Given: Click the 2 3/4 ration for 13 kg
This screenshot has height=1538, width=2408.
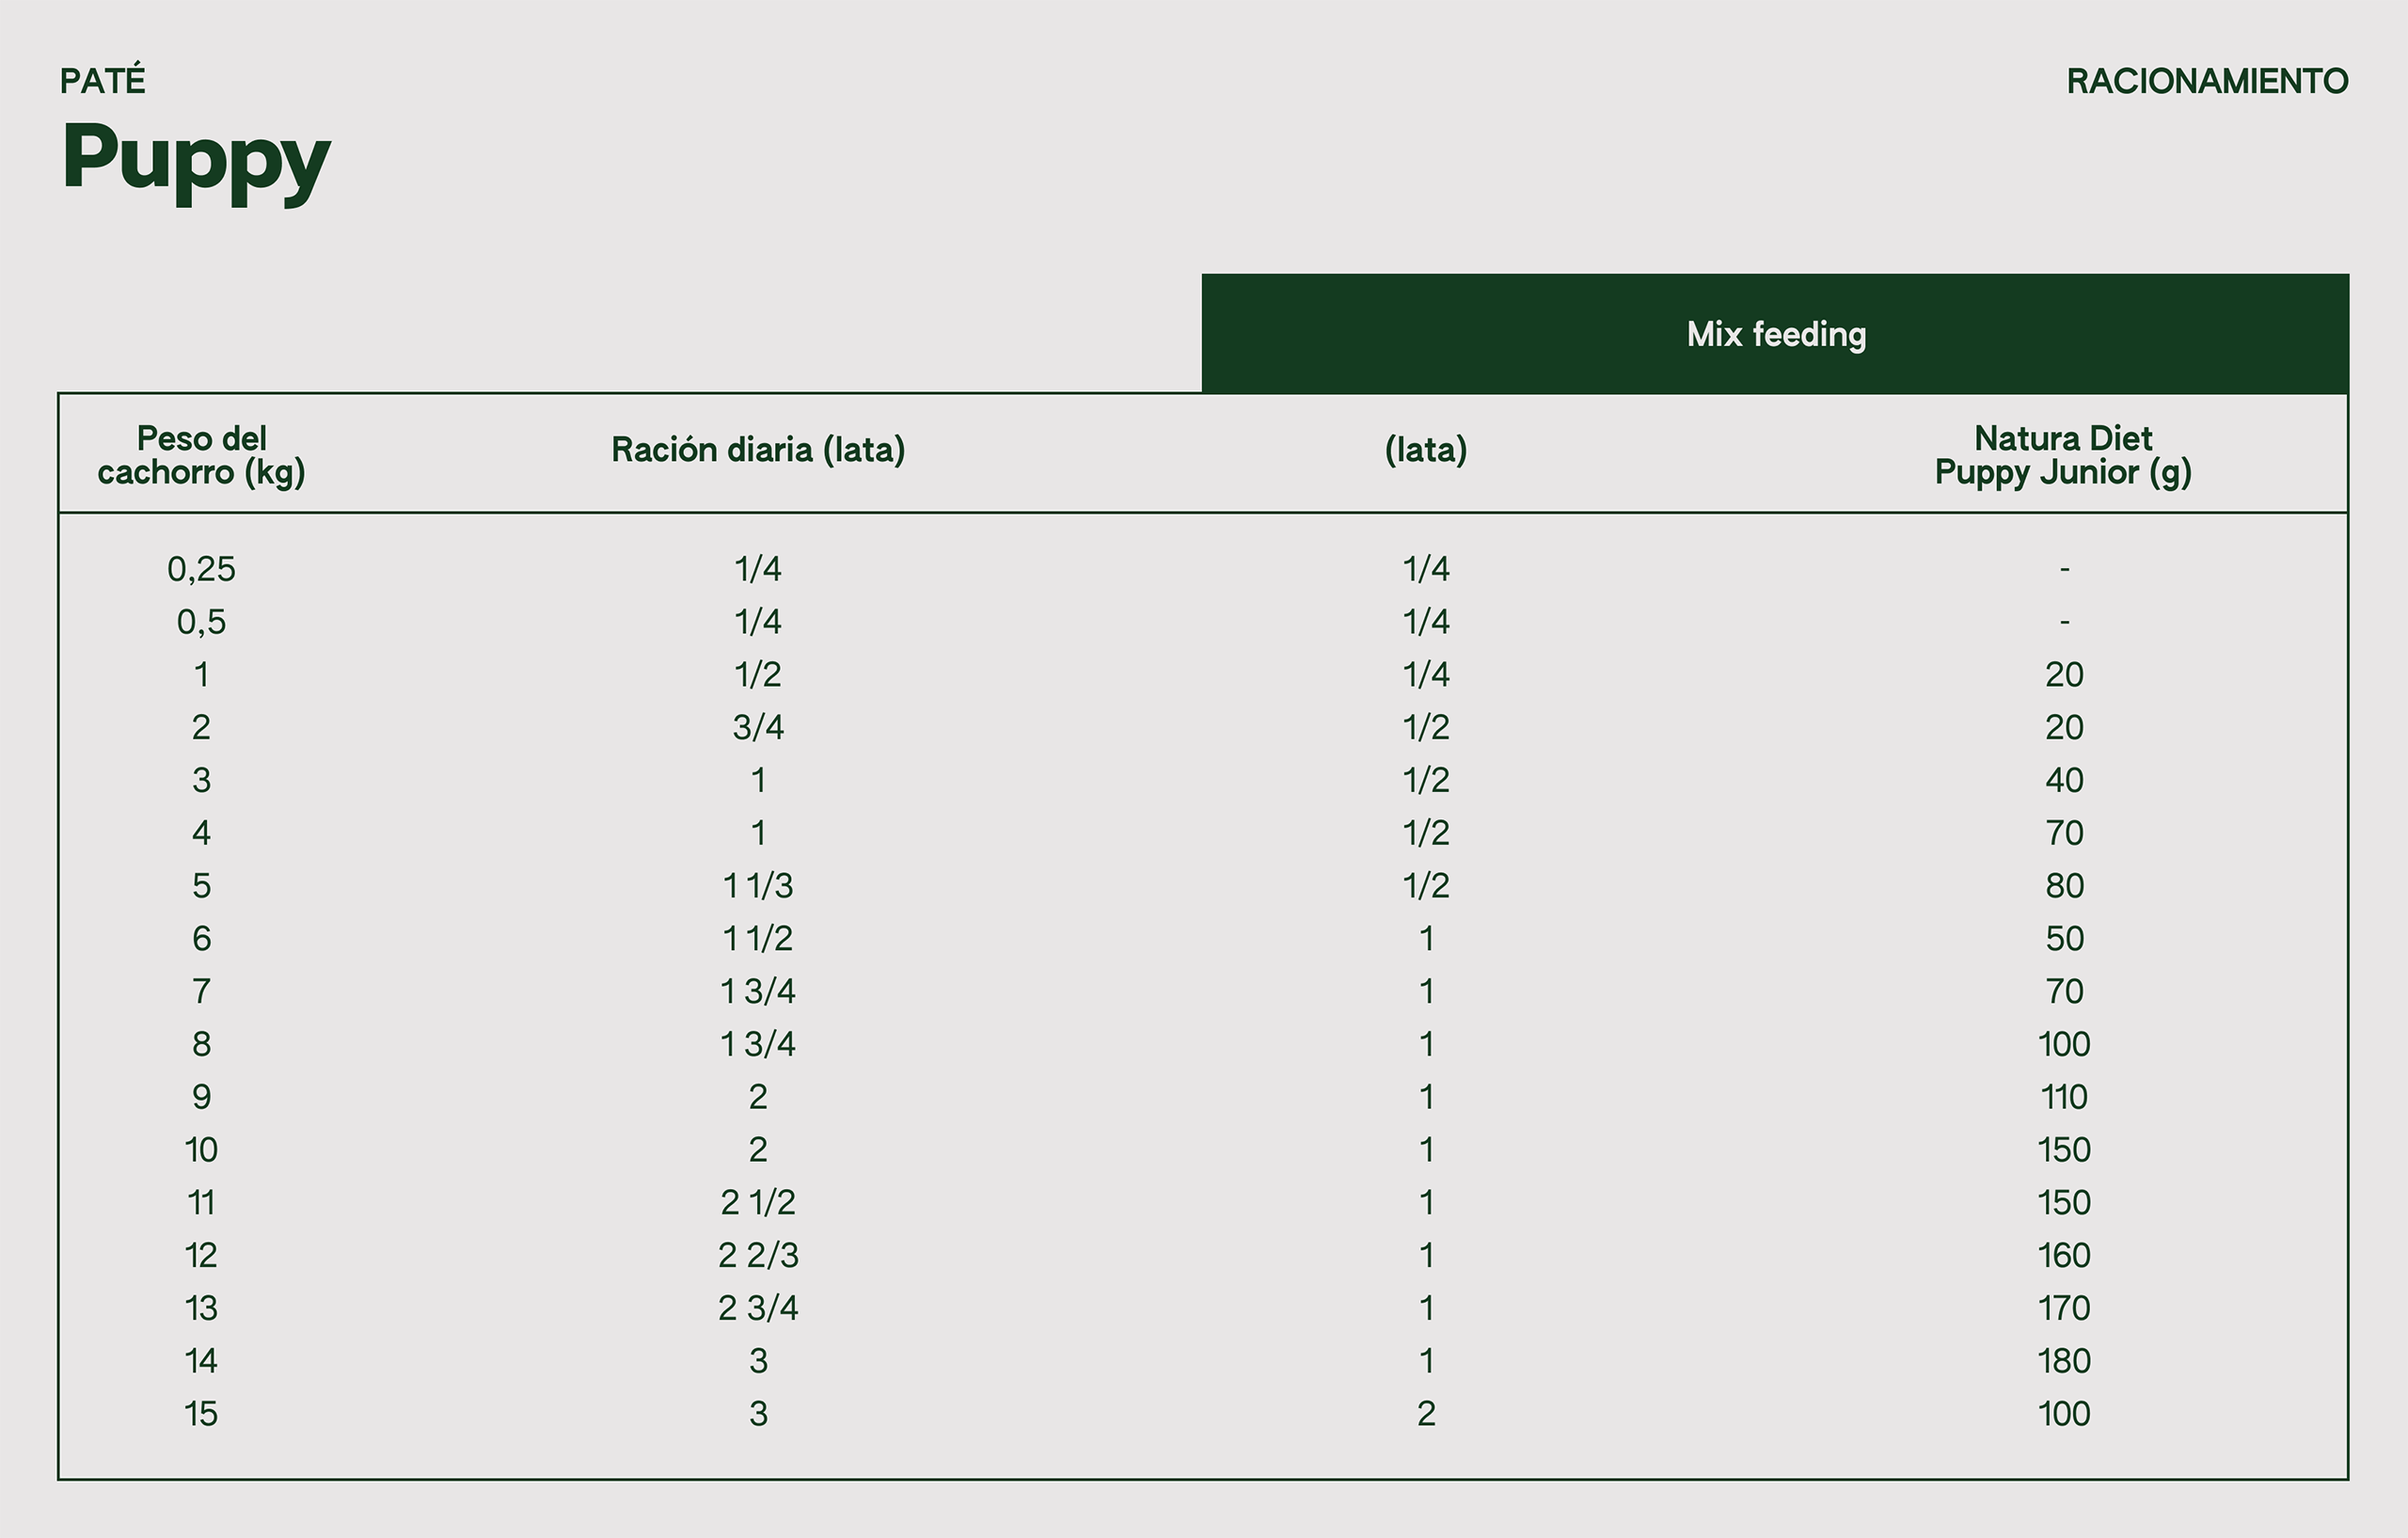Looking at the screenshot, I should click(x=758, y=1308).
